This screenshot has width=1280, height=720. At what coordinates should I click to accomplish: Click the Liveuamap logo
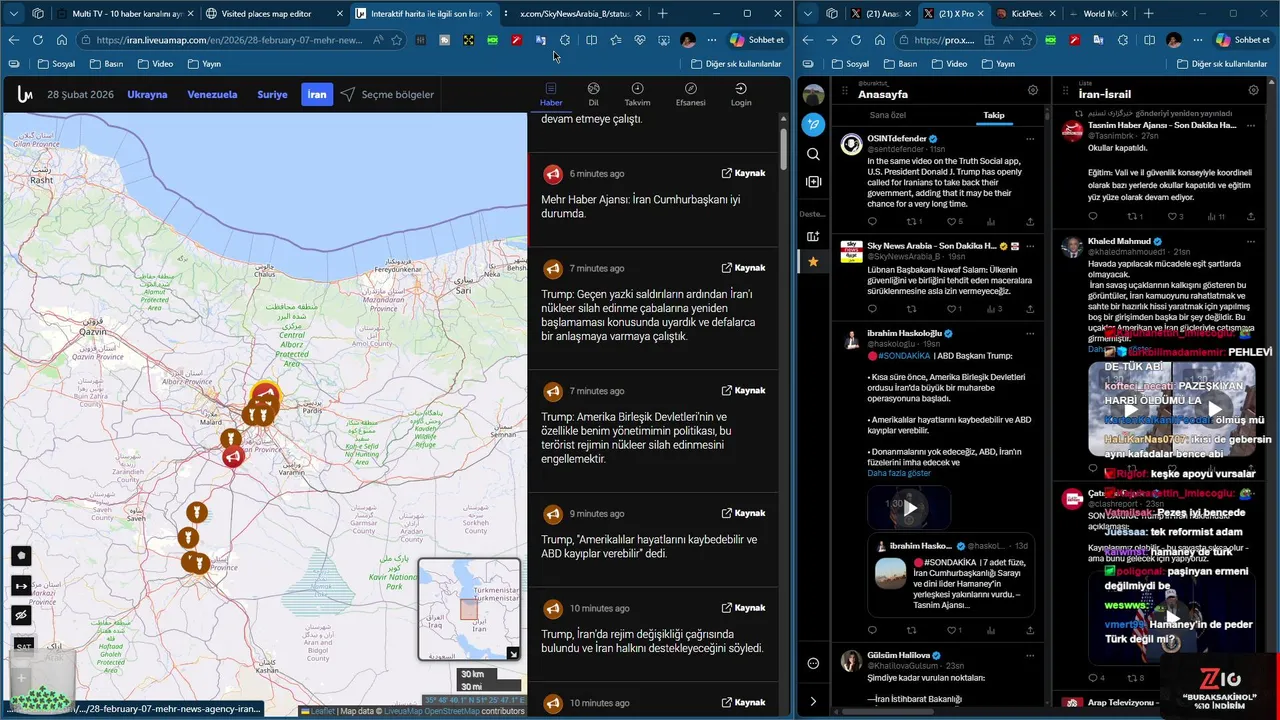click(25, 95)
